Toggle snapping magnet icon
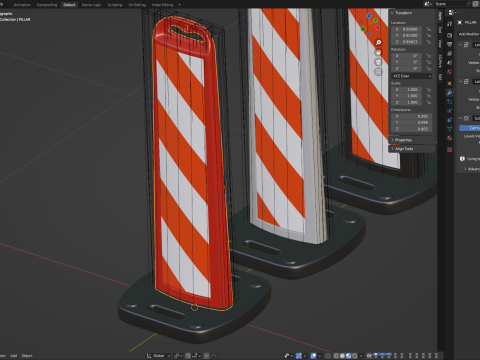The height and width of the screenshot is (360, 480). 188,356
